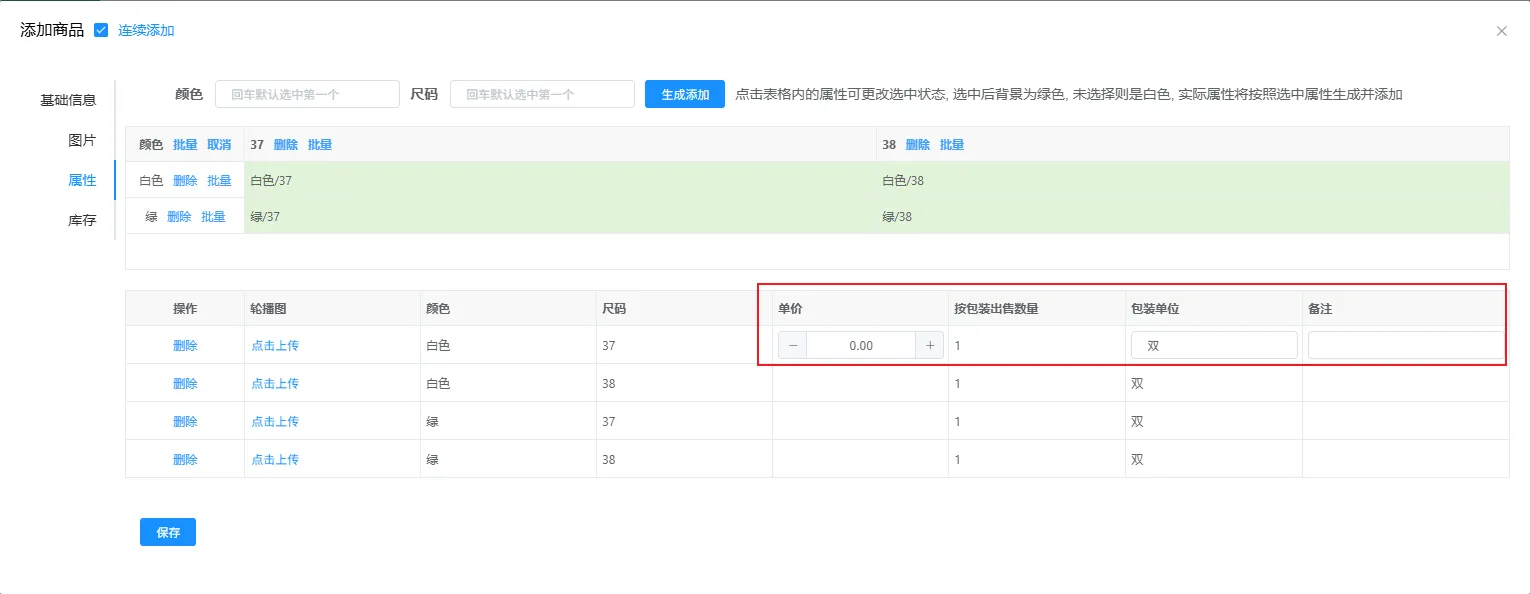Click the plus button on 单价 stepper

pos(929,345)
